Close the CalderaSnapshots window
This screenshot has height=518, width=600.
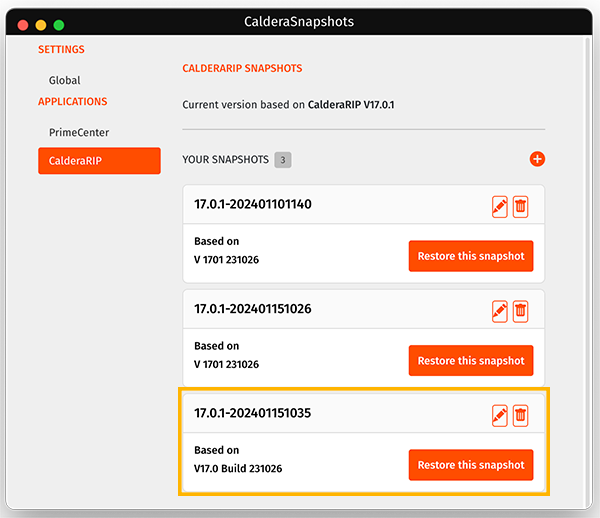click(x=23, y=25)
